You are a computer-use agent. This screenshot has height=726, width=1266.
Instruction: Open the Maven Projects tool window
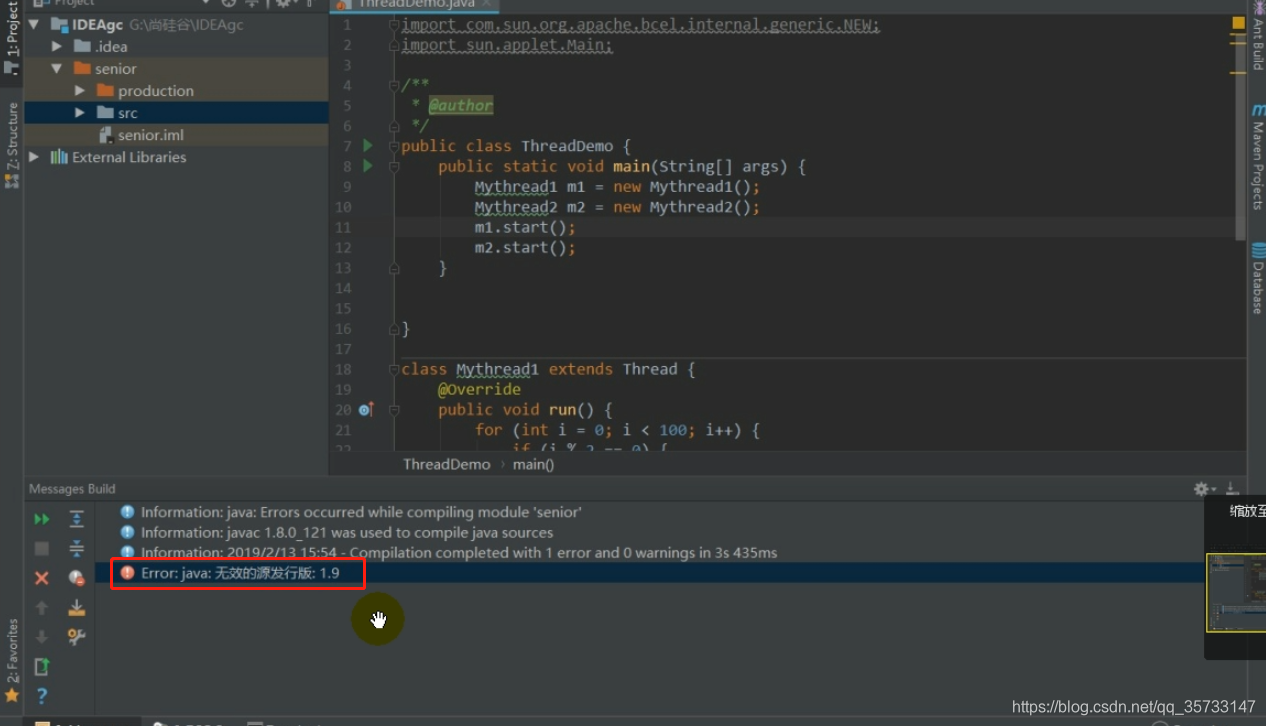tap(1258, 157)
